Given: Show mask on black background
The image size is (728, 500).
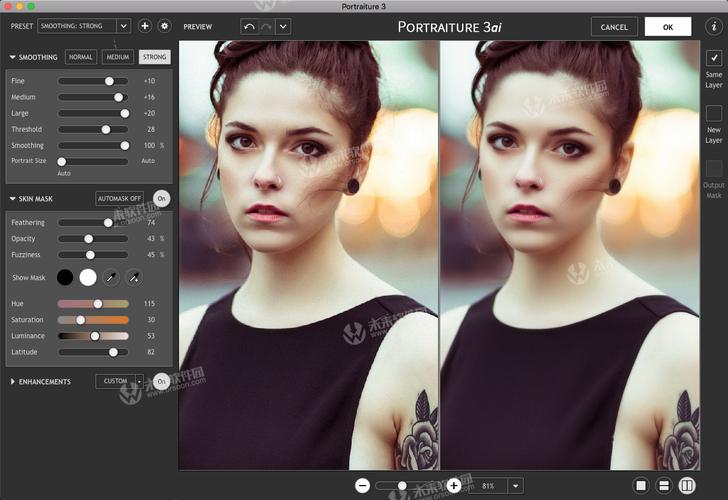Looking at the screenshot, I should tap(65, 277).
